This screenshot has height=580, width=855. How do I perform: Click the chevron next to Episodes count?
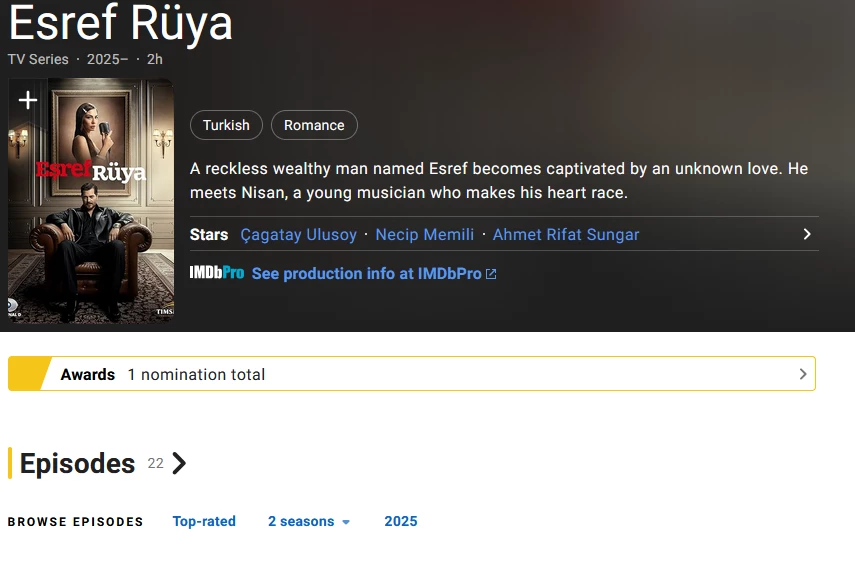coord(179,463)
